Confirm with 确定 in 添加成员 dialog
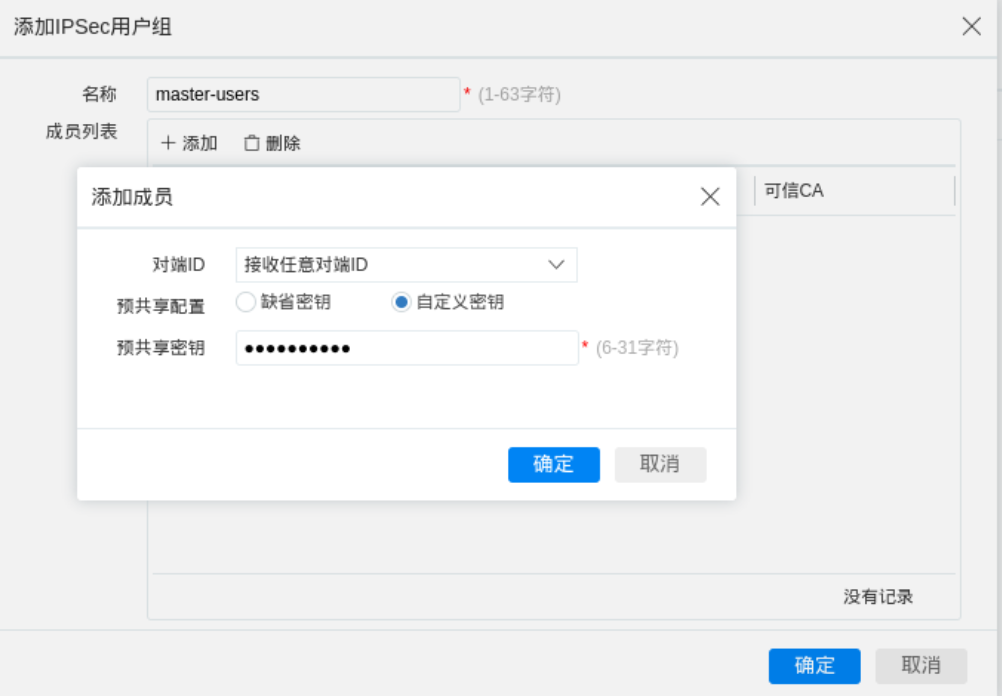Image resolution: width=1002 pixels, height=696 pixels. pyautogui.click(x=553, y=464)
